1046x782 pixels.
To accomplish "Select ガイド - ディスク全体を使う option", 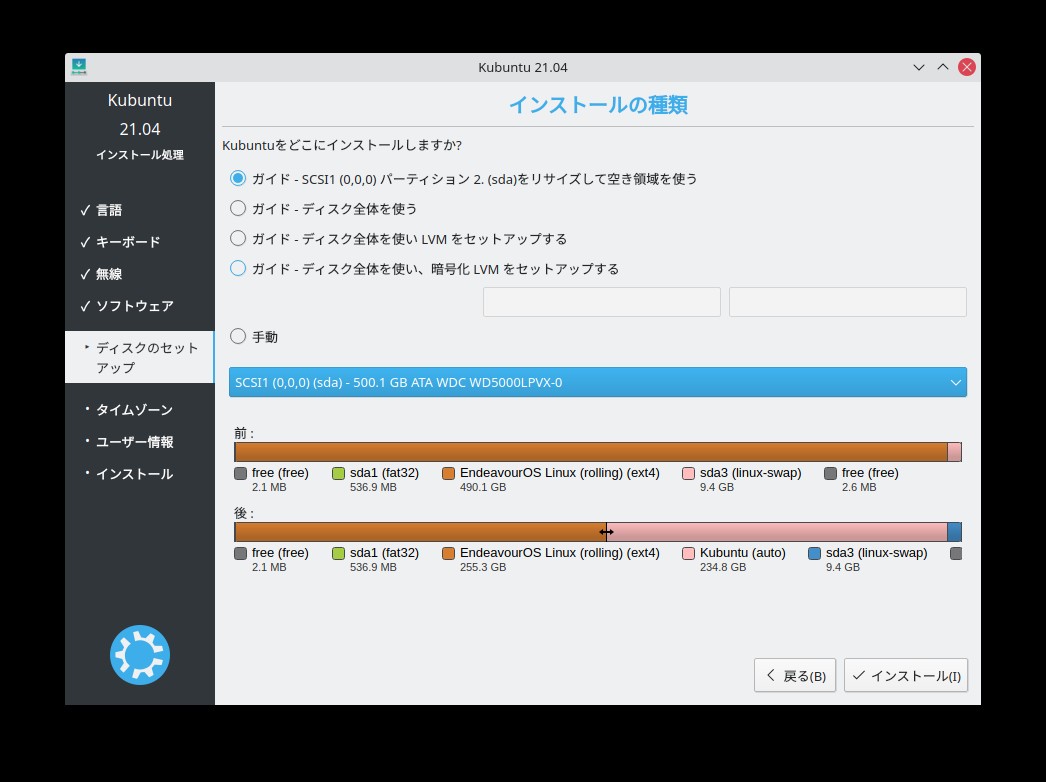I will (x=238, y=209).
